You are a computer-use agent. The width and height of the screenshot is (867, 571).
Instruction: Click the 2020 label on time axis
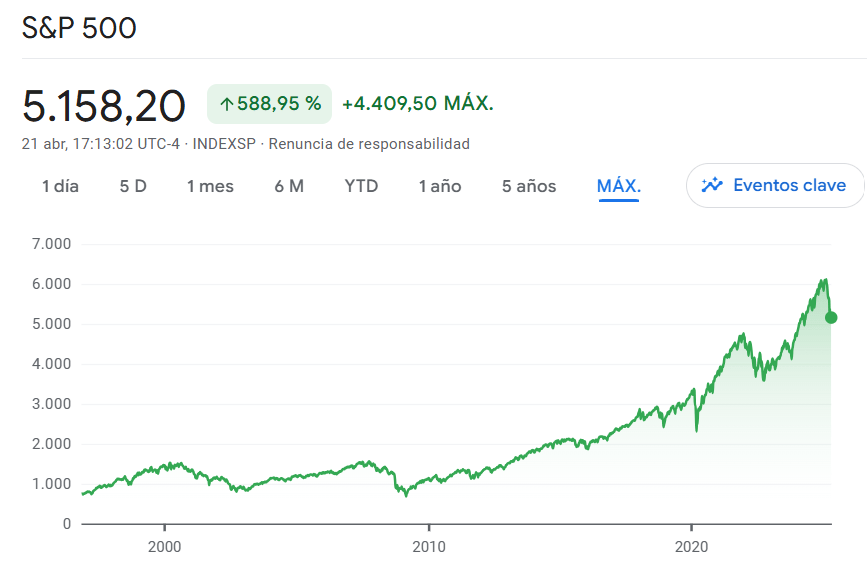tap(692, 547)
